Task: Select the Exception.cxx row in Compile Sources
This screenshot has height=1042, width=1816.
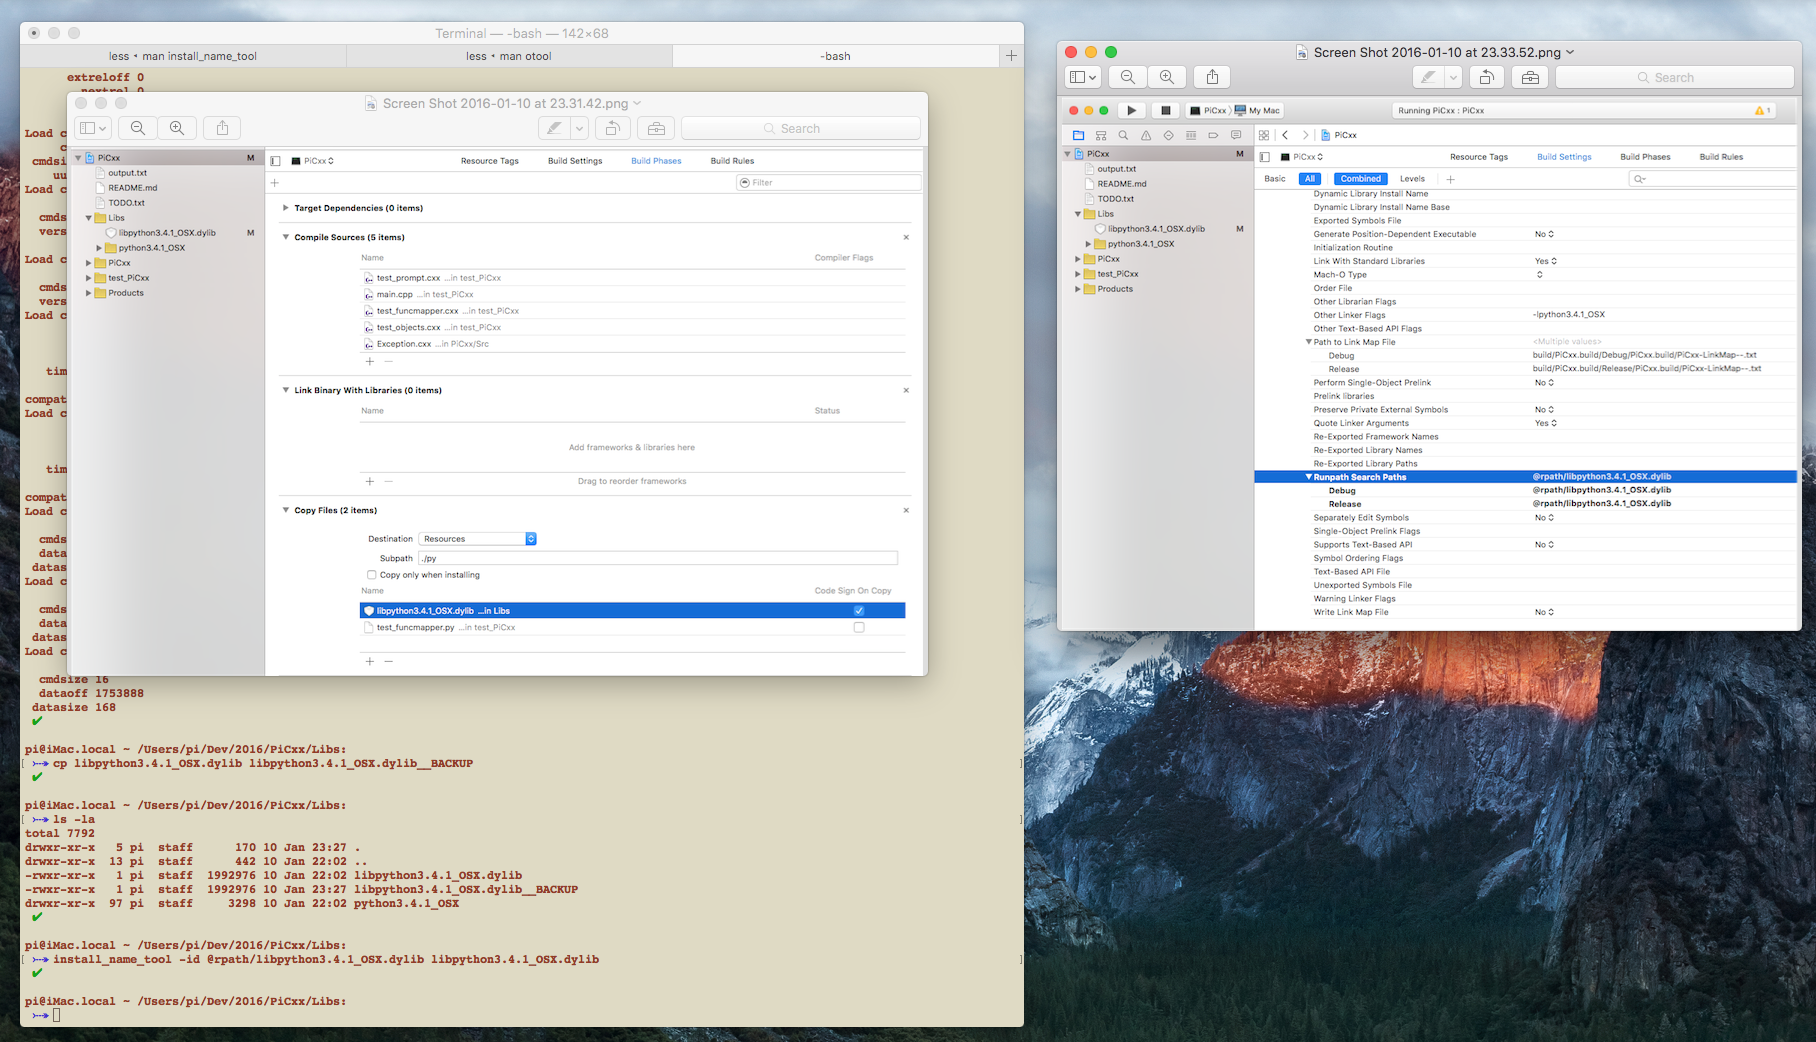Action: [632, 344]
